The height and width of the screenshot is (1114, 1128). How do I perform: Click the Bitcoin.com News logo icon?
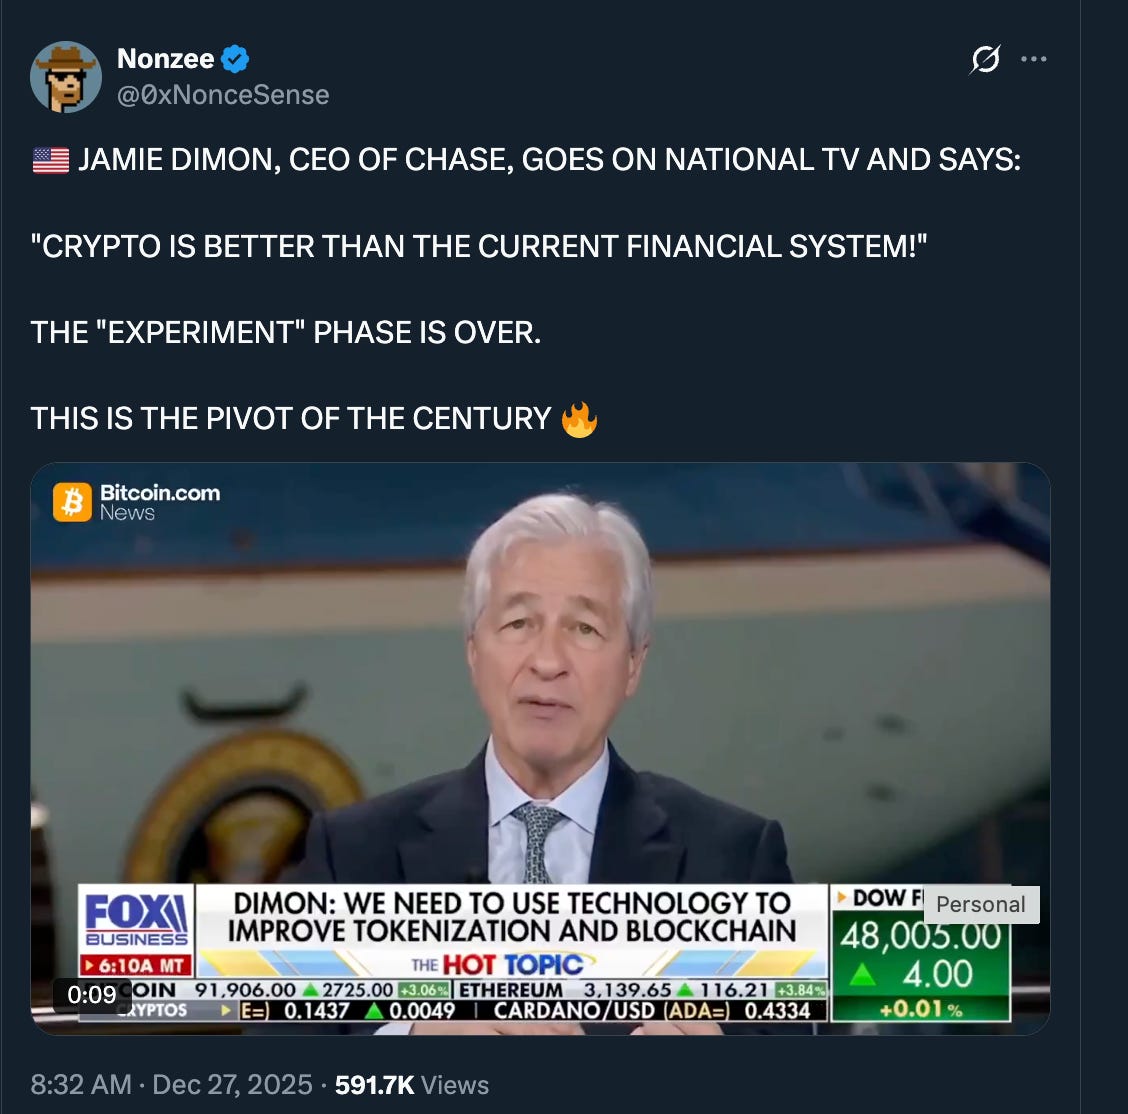72,501
